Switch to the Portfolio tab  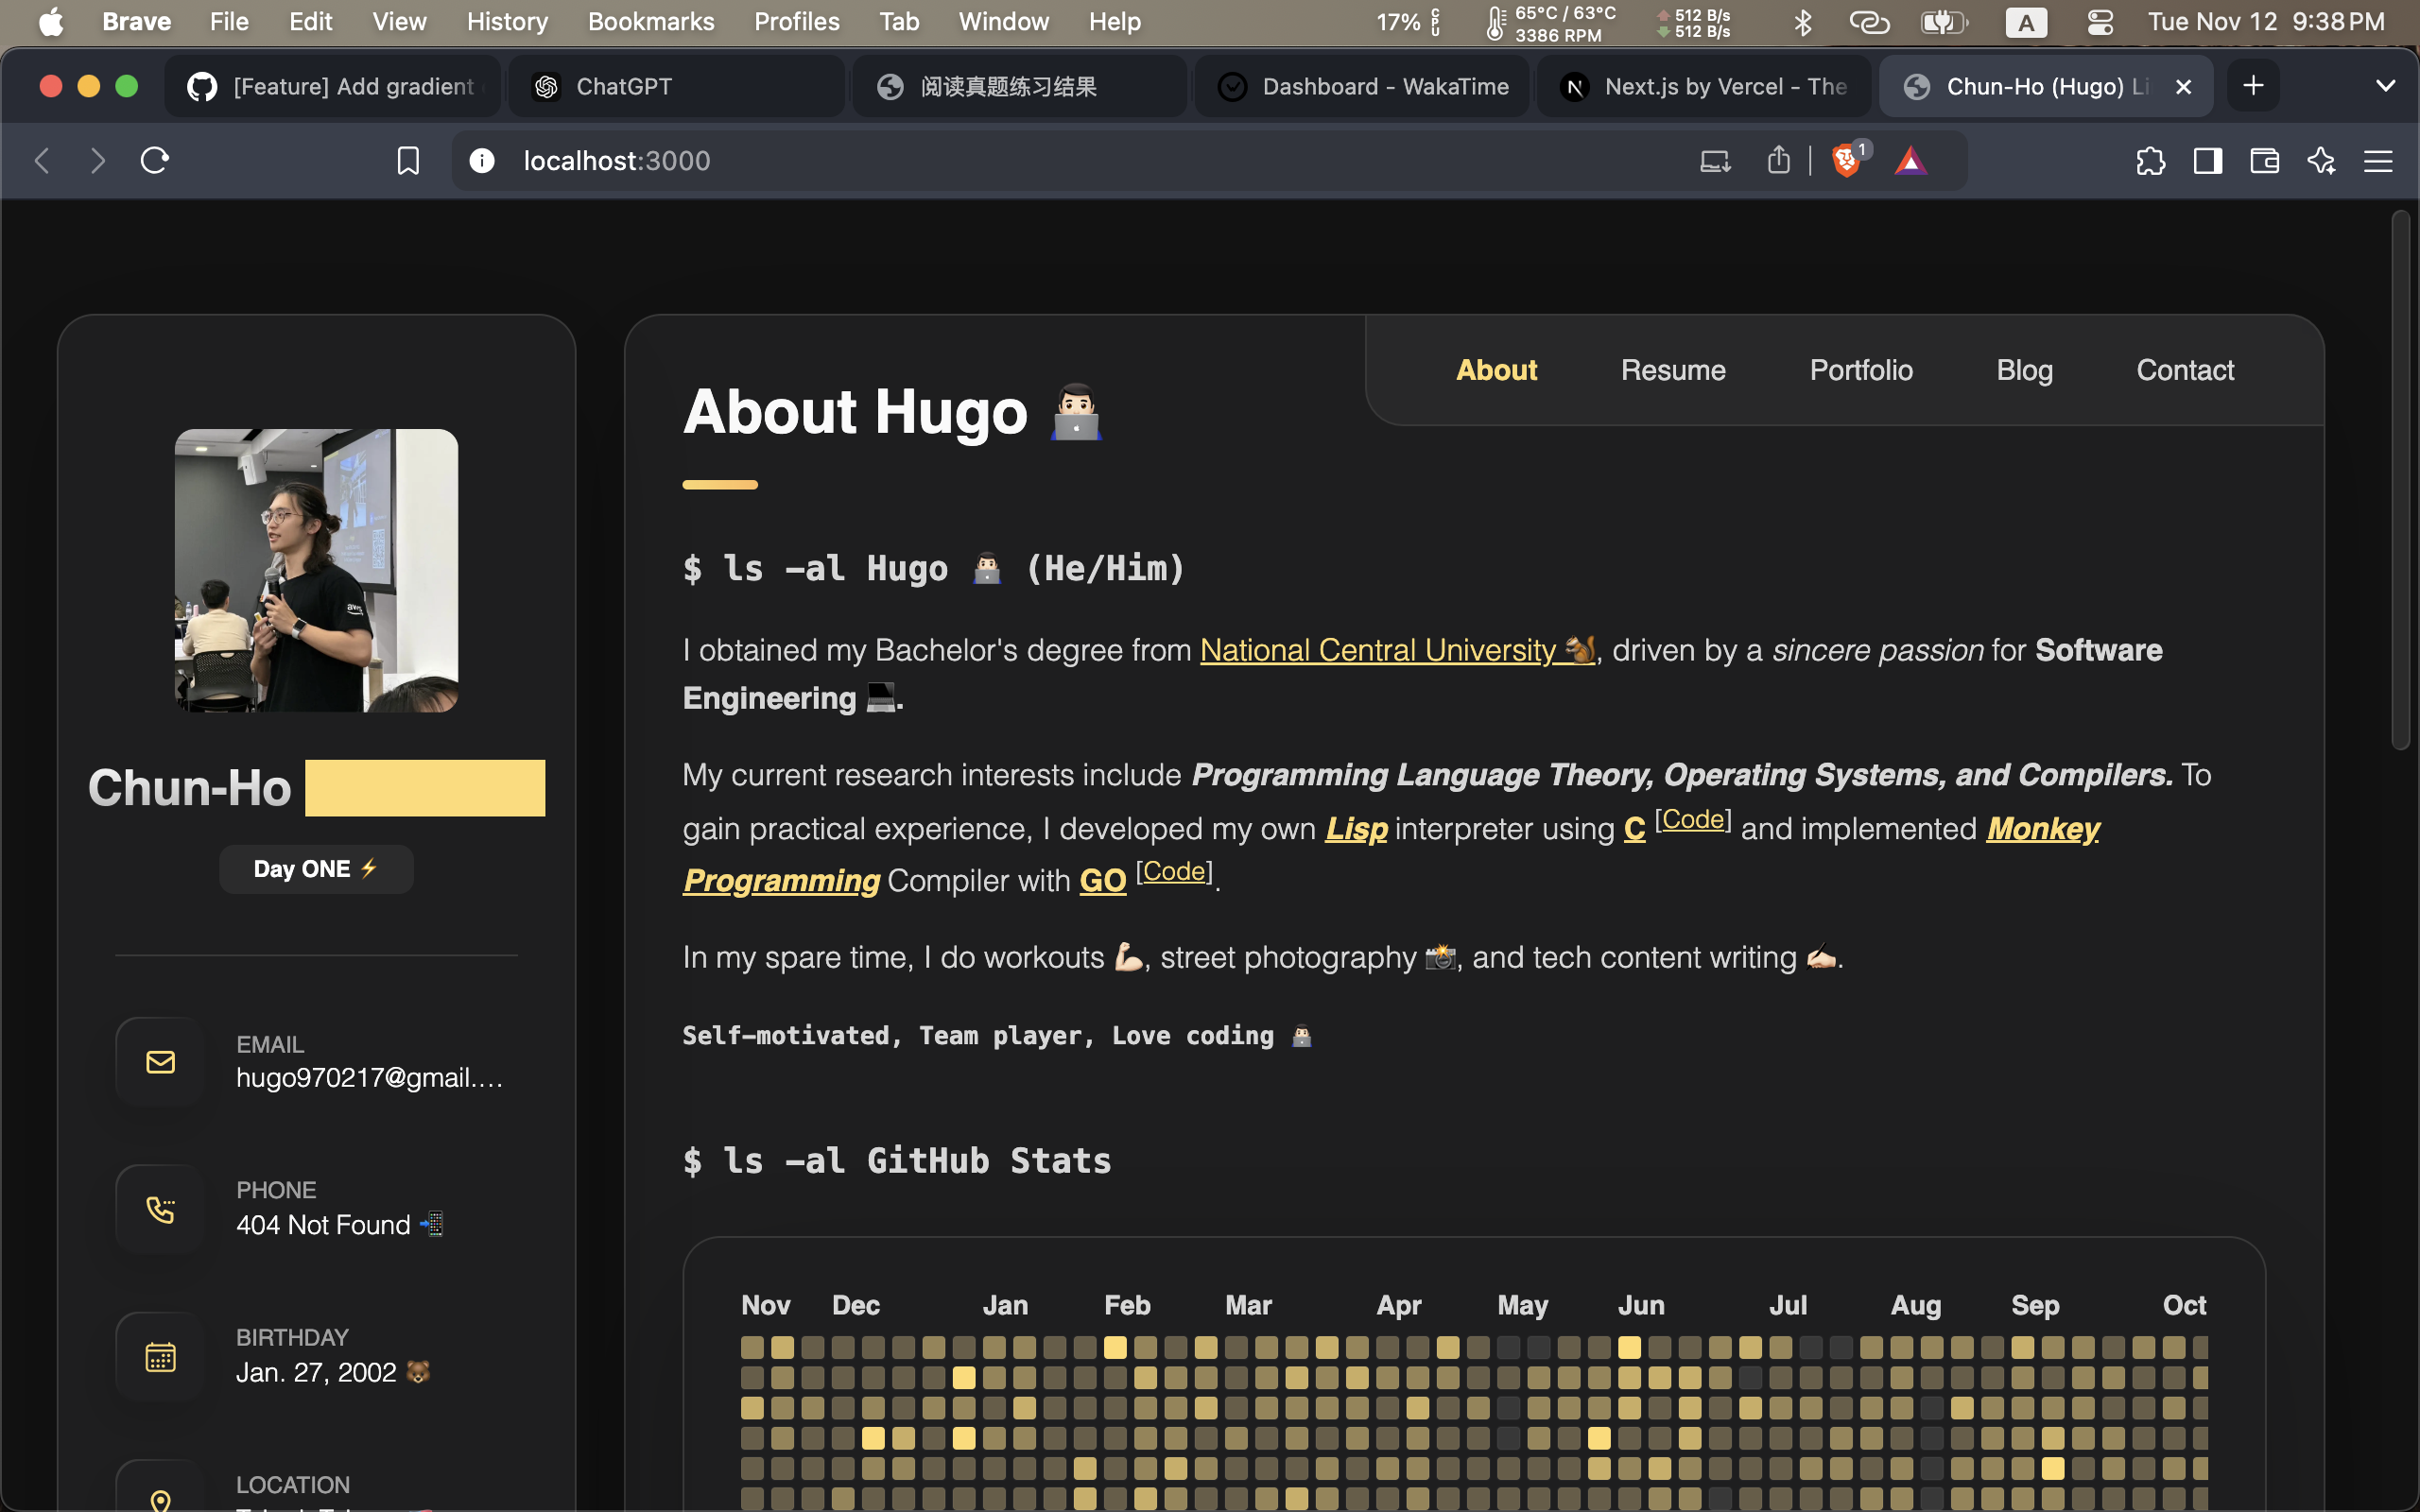[1860, 369]
